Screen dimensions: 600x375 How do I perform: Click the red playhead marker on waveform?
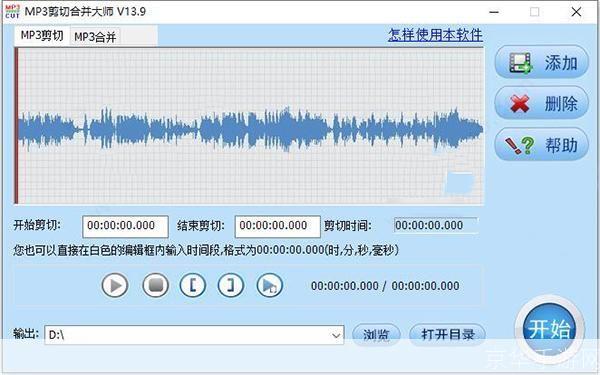pyautogui.click(x=16, y=126)
